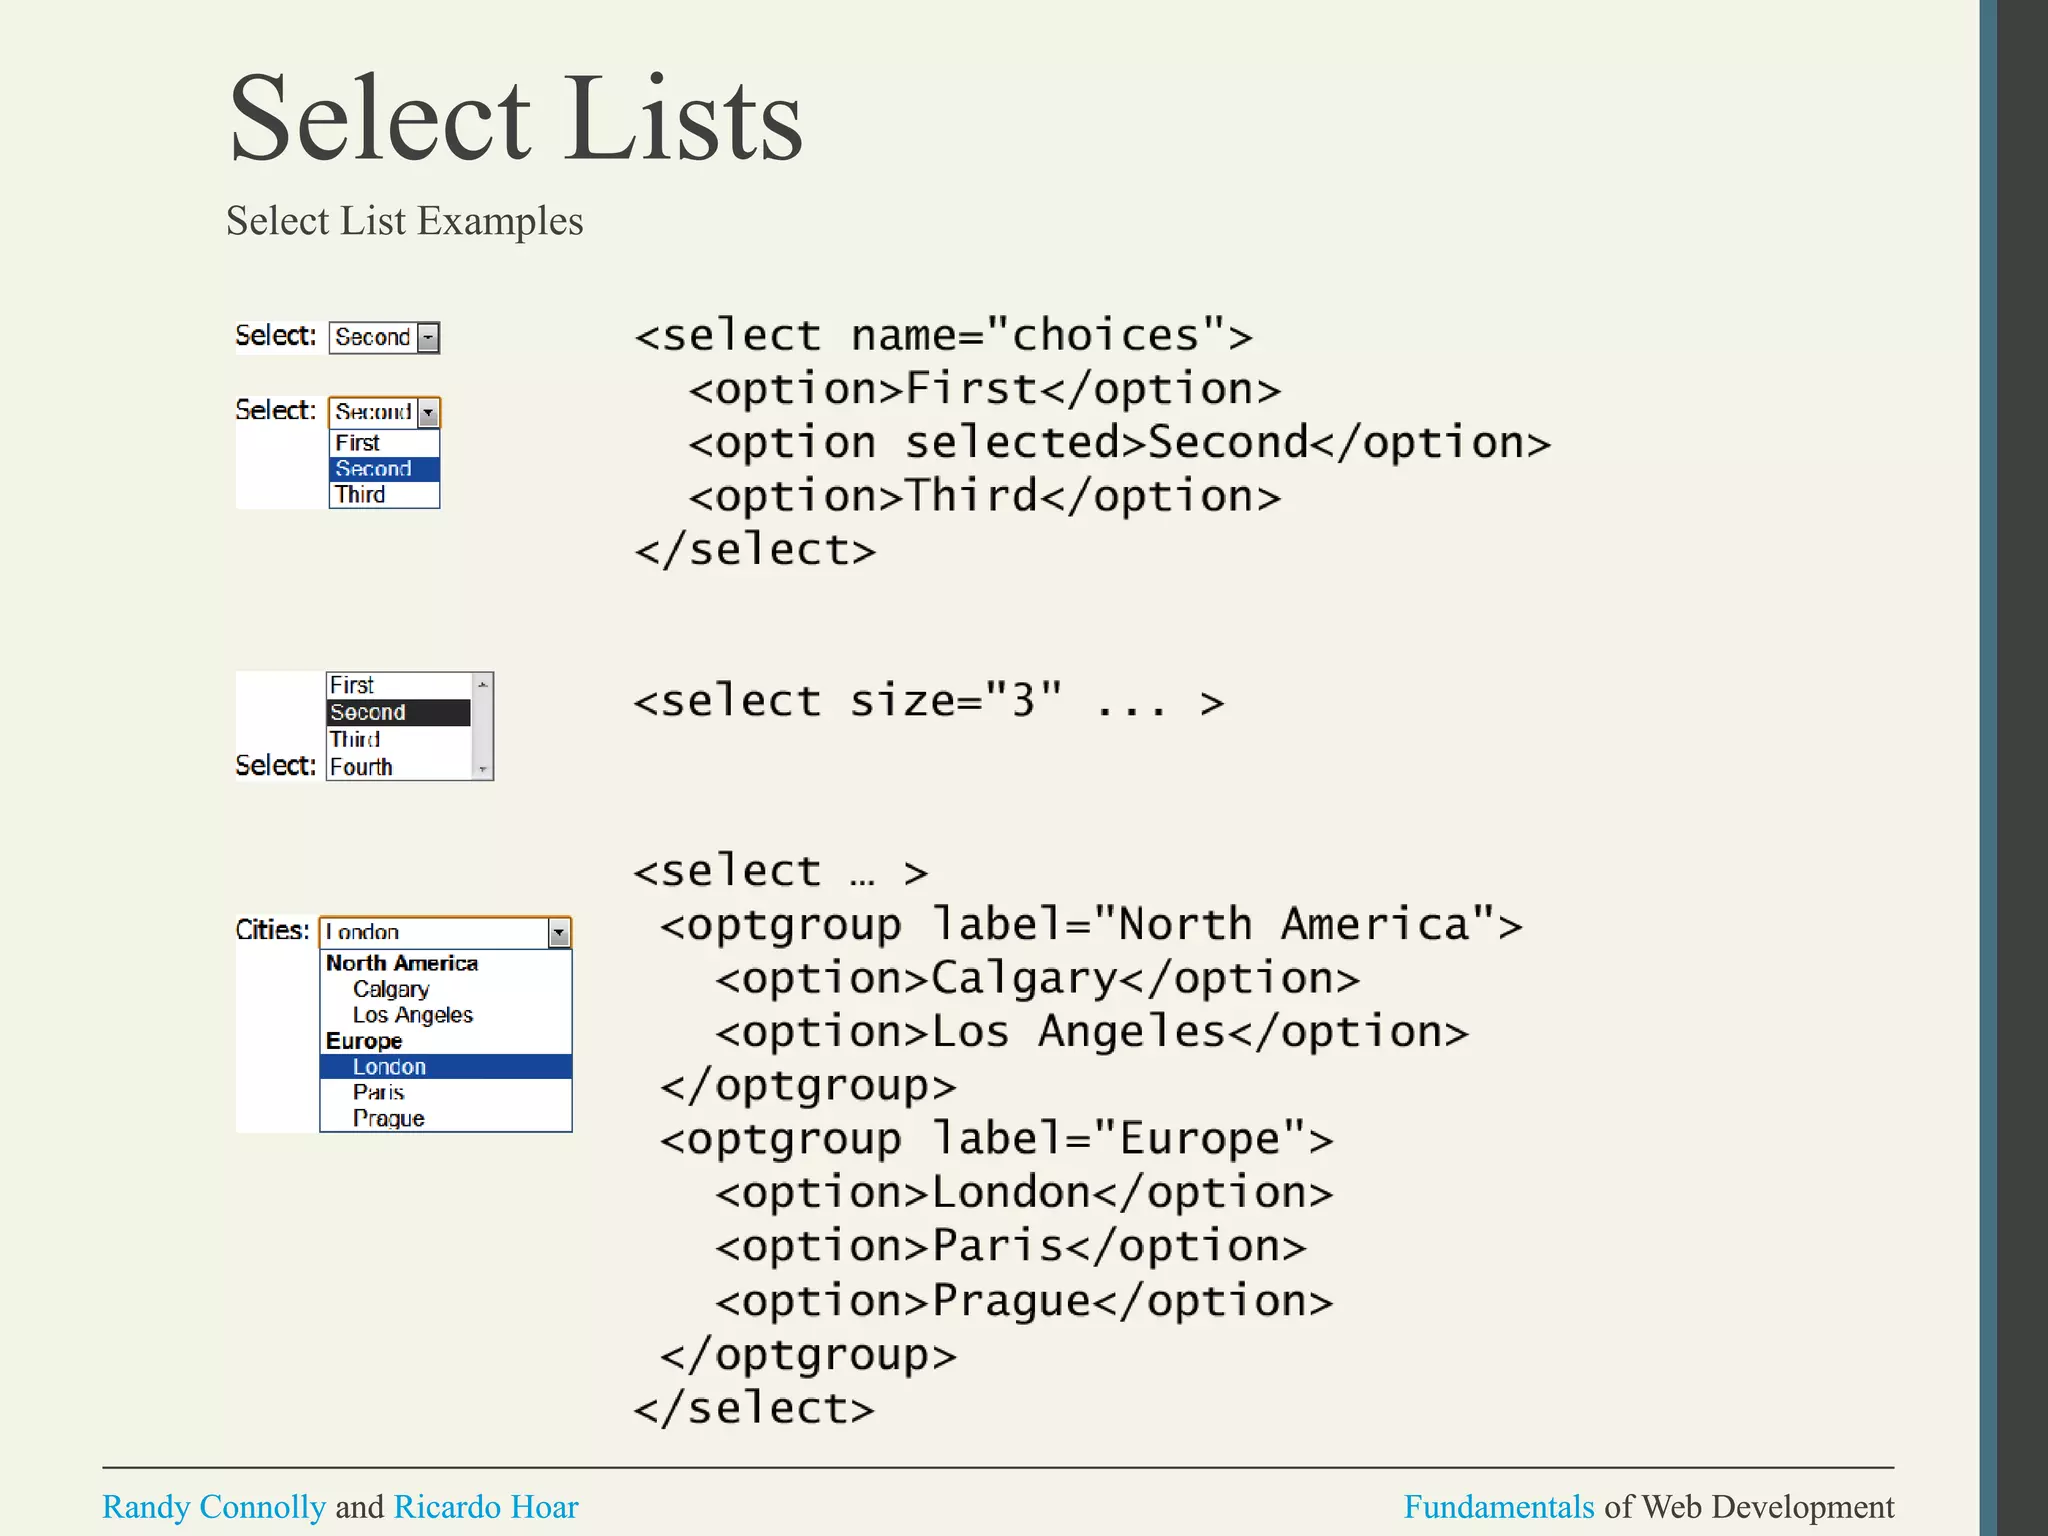
Task: Select Fourth in the size-3 listbox
Action: [398, 767]
